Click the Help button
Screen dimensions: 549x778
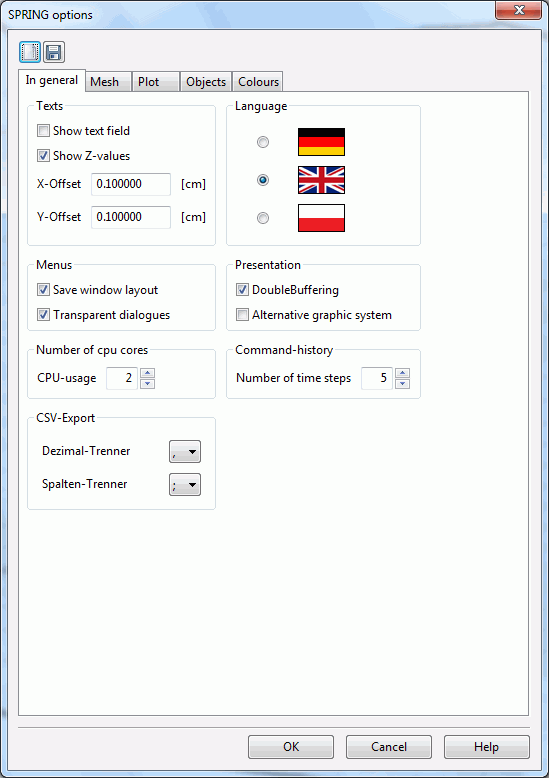[486, 747]
